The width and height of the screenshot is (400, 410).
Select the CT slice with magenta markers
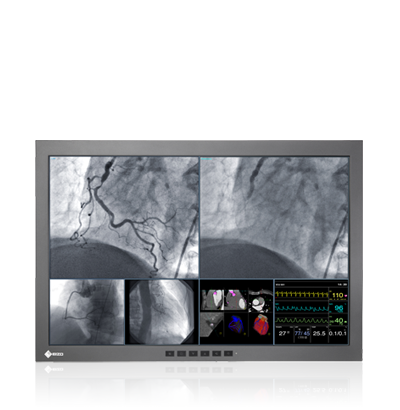tap(213, 300)
